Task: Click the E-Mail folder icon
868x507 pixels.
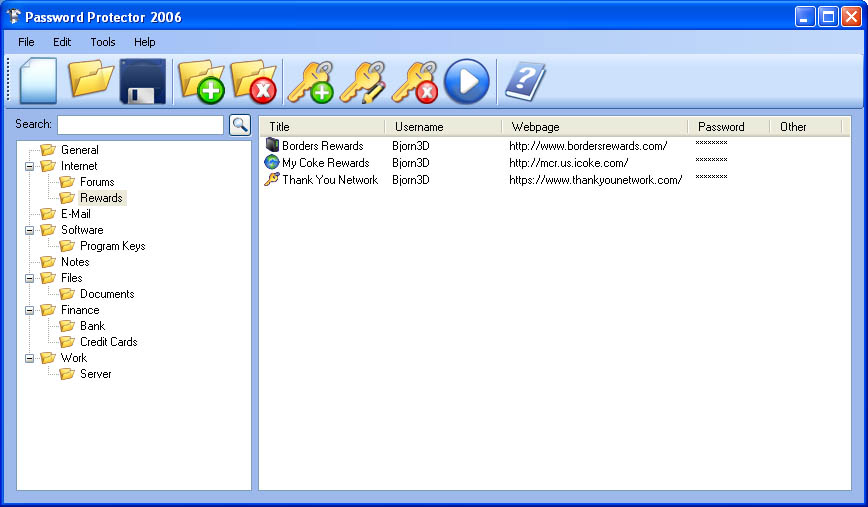Action: [x=48, y=214]
